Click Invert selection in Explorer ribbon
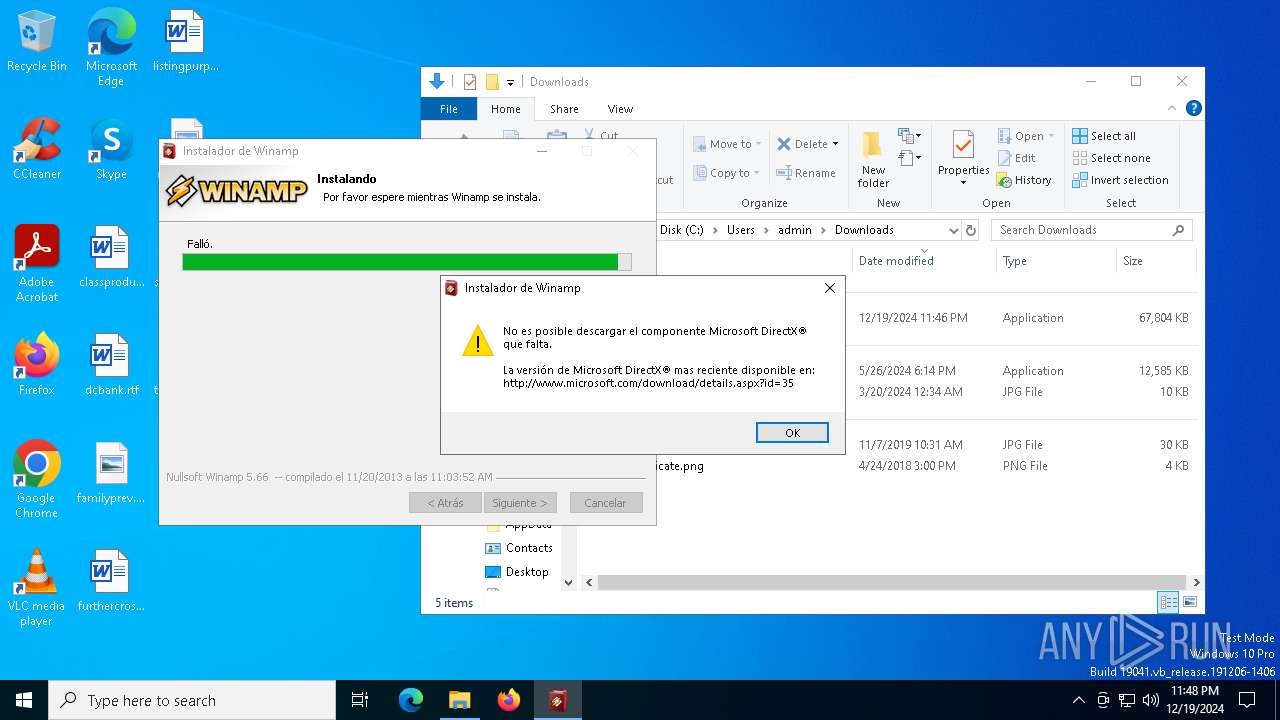Image resolution: width=1280 pixels, height=720 pixels. point(1120,180)
